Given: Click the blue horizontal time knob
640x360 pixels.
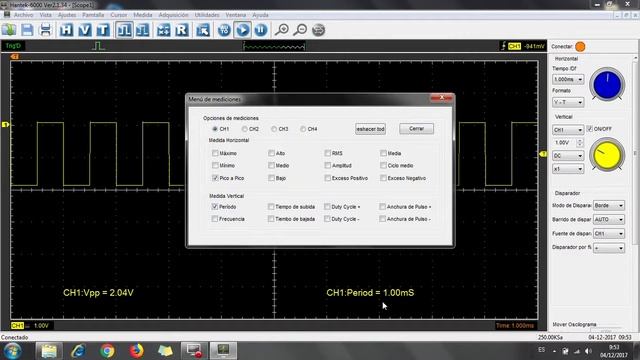Looking at the screenshot, I should click(607, 84).
